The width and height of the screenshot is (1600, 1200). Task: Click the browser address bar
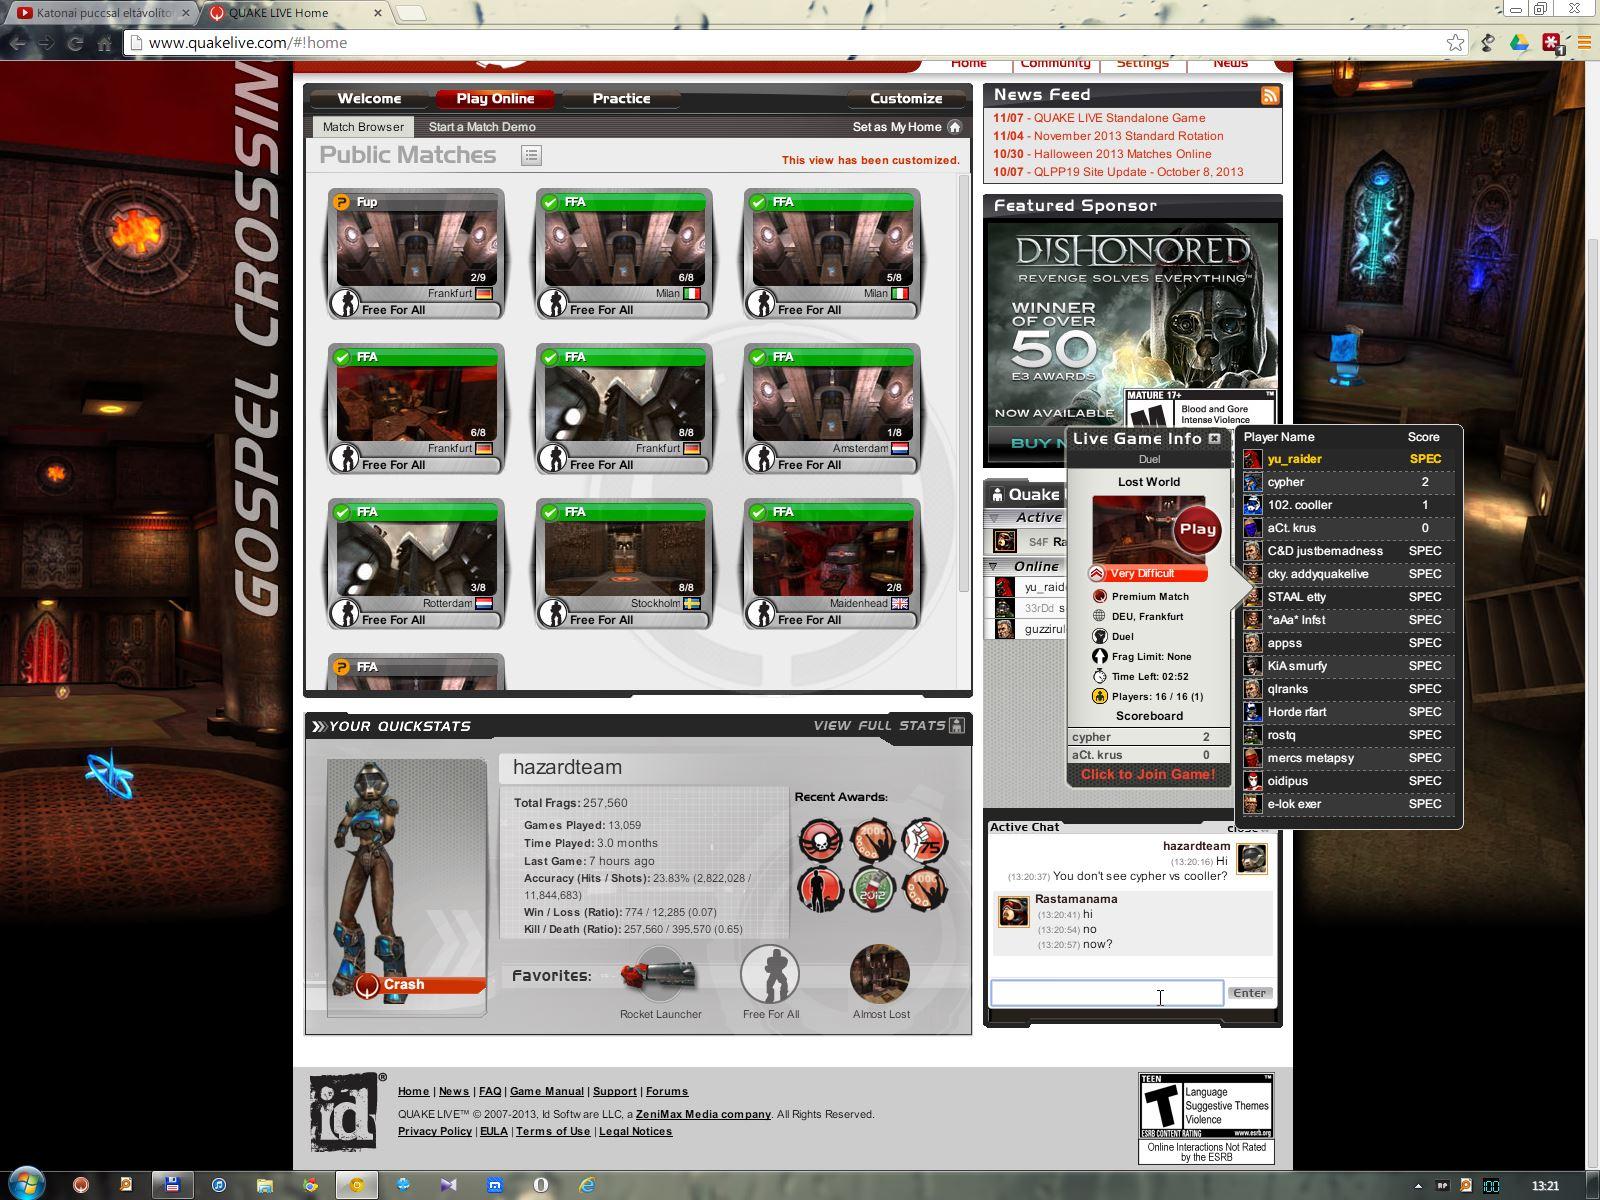point(797,42)
